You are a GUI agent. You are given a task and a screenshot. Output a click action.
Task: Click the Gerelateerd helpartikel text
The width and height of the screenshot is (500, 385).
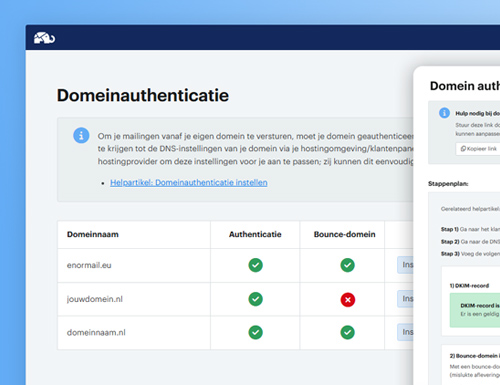pyautogui.click(x=470, y=209)
